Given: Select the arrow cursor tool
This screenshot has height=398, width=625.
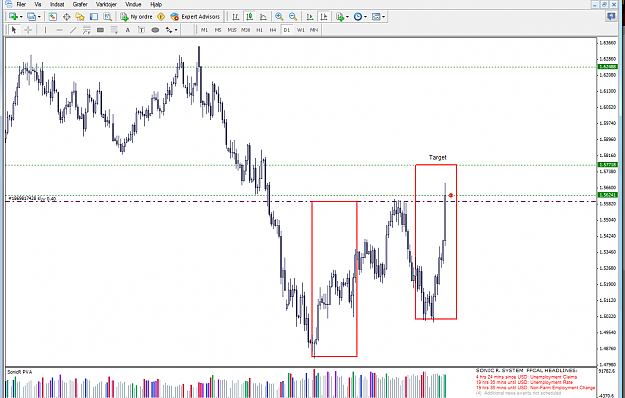Looking at the screenshot, I should click(14, 30).
